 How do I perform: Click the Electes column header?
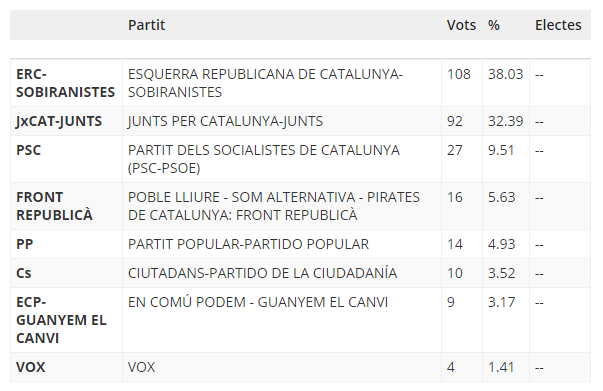click(x=558, y=25)
